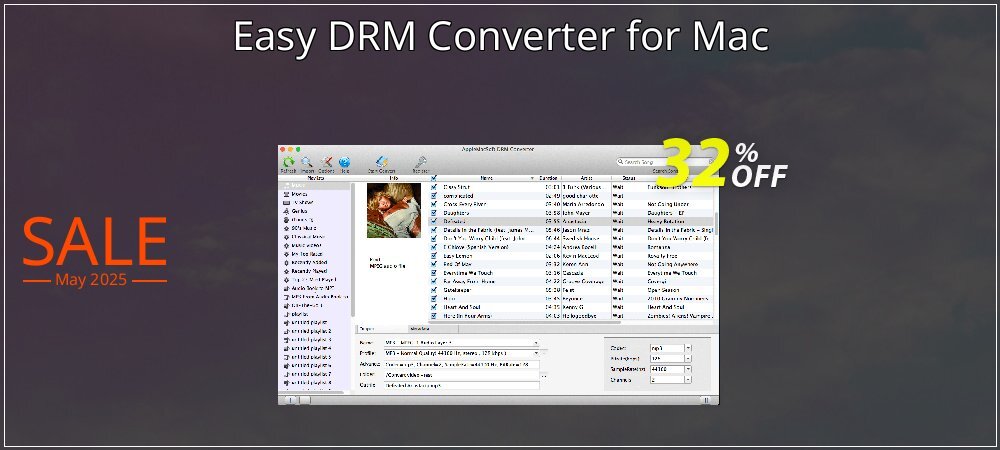The width and height of the screenshot is (1000, 450).
Task: Toggle the select-all checkbox in the table header
Action: (434, 178)
